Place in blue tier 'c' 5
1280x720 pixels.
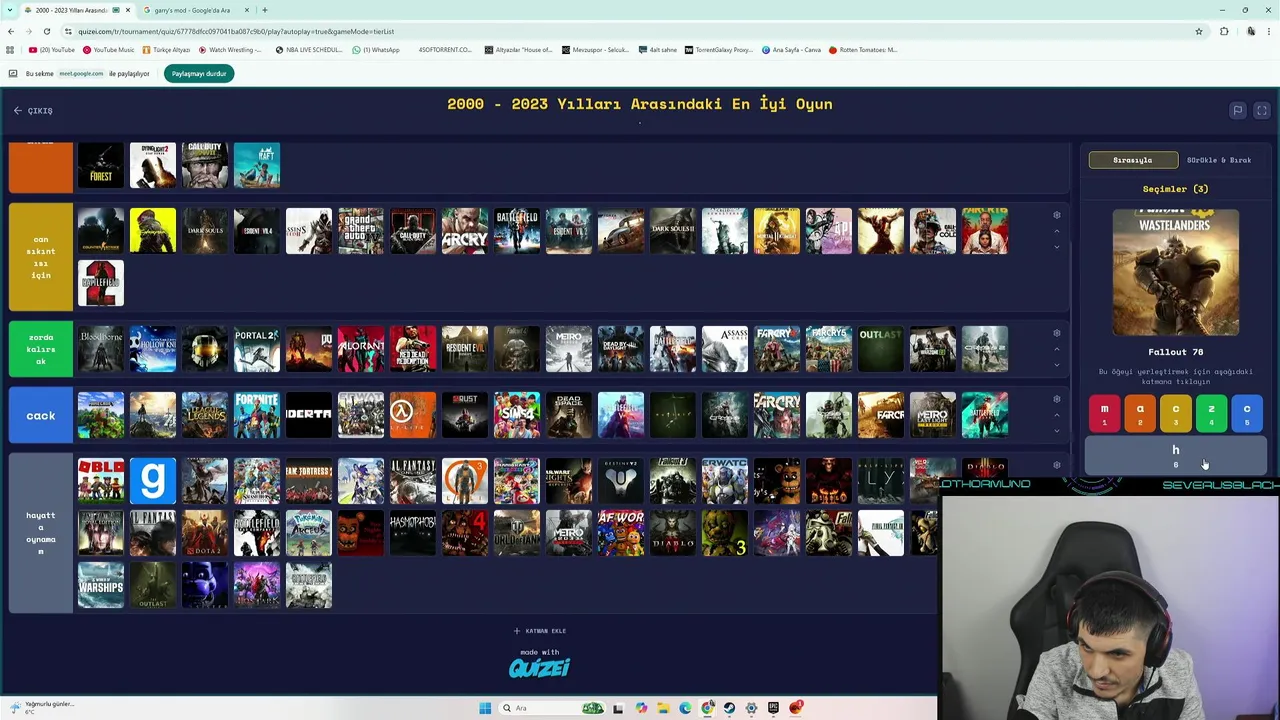coord(1247,414)
